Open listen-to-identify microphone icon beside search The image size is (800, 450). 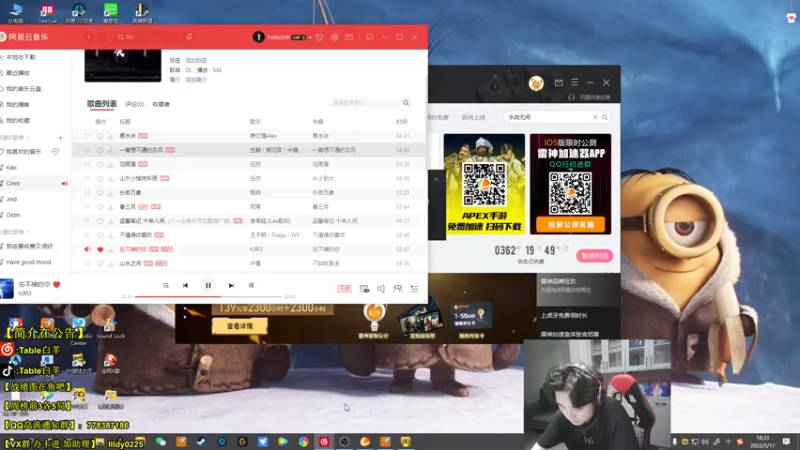pyautogui.click(x=189, y=37)
